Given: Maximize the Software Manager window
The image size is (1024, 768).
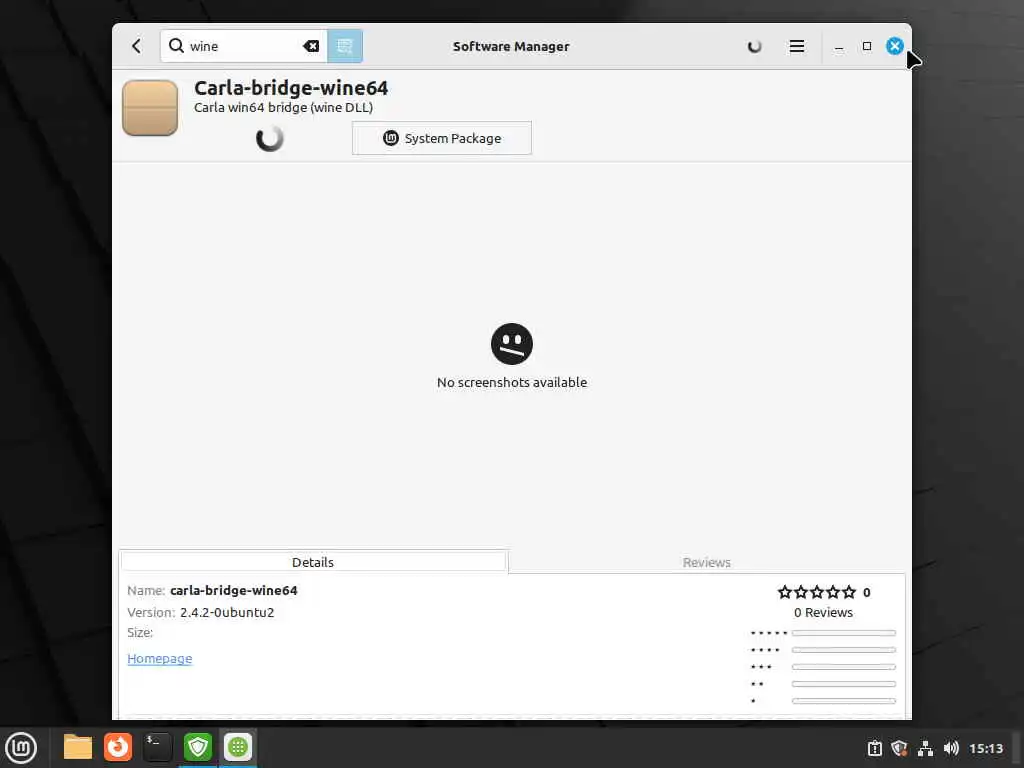Looking at the screenshot, I should [867, 46].
